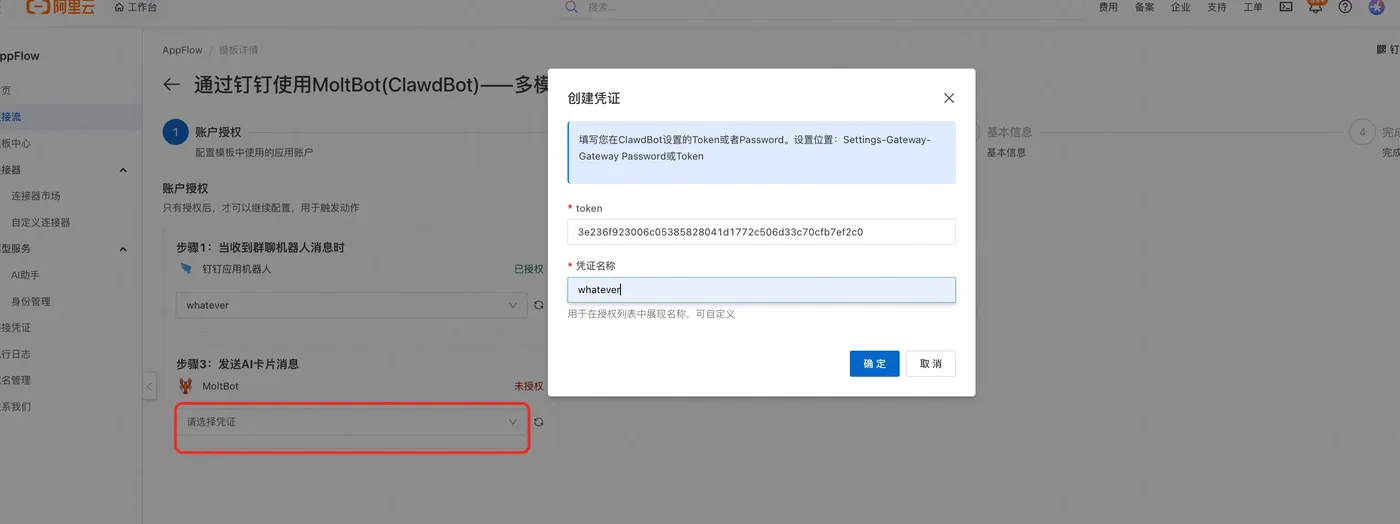Click 步骤1：当收到群聊机器人消息时 heading

click(261, 247)
